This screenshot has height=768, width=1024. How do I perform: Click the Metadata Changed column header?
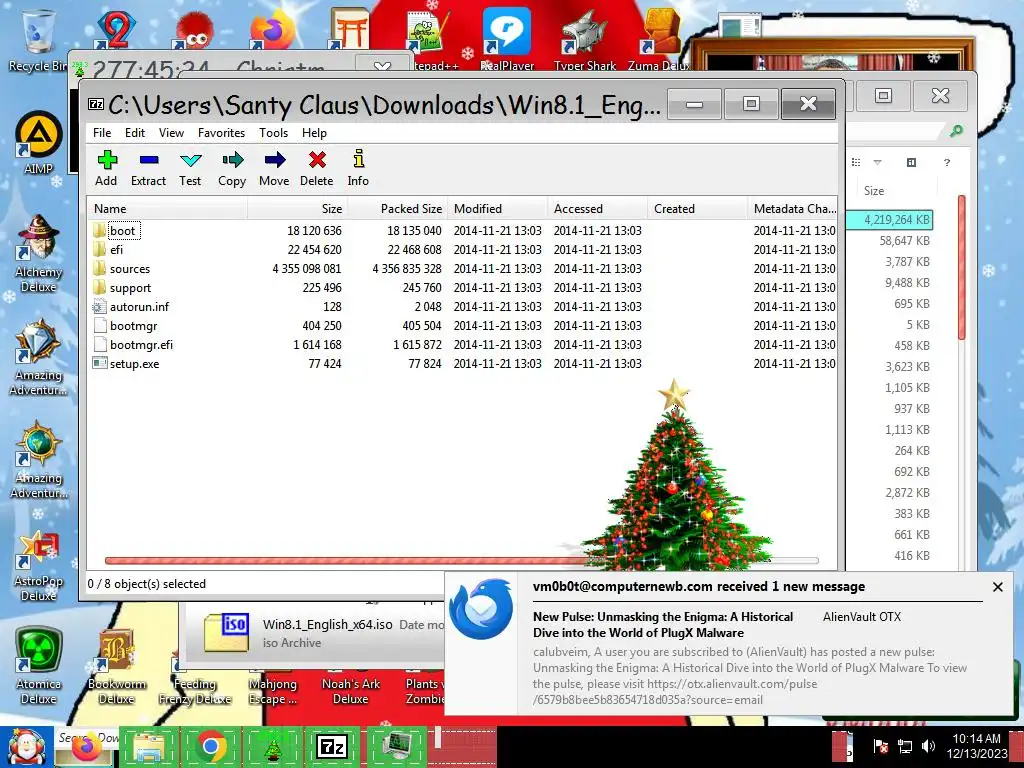[x=792, y=209]
